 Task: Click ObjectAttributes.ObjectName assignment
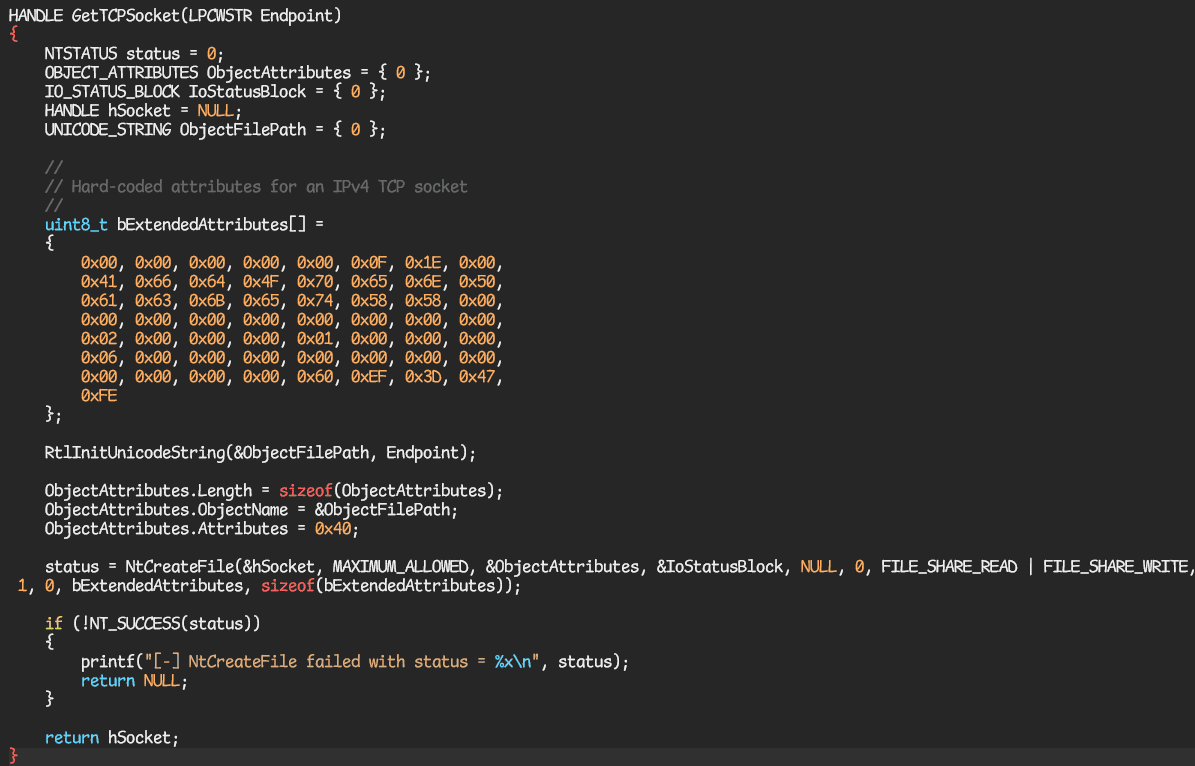251,511
